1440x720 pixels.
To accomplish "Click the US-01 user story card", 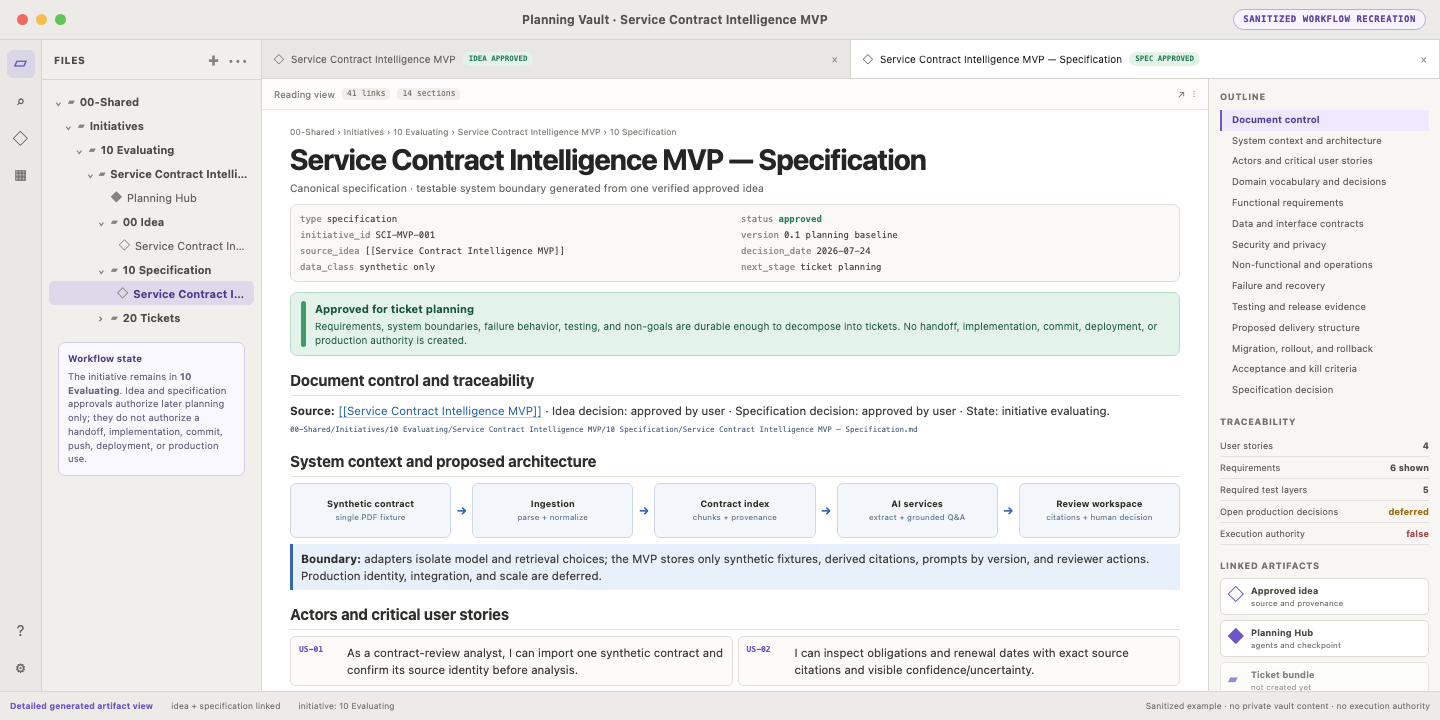I will coord(510,661).
